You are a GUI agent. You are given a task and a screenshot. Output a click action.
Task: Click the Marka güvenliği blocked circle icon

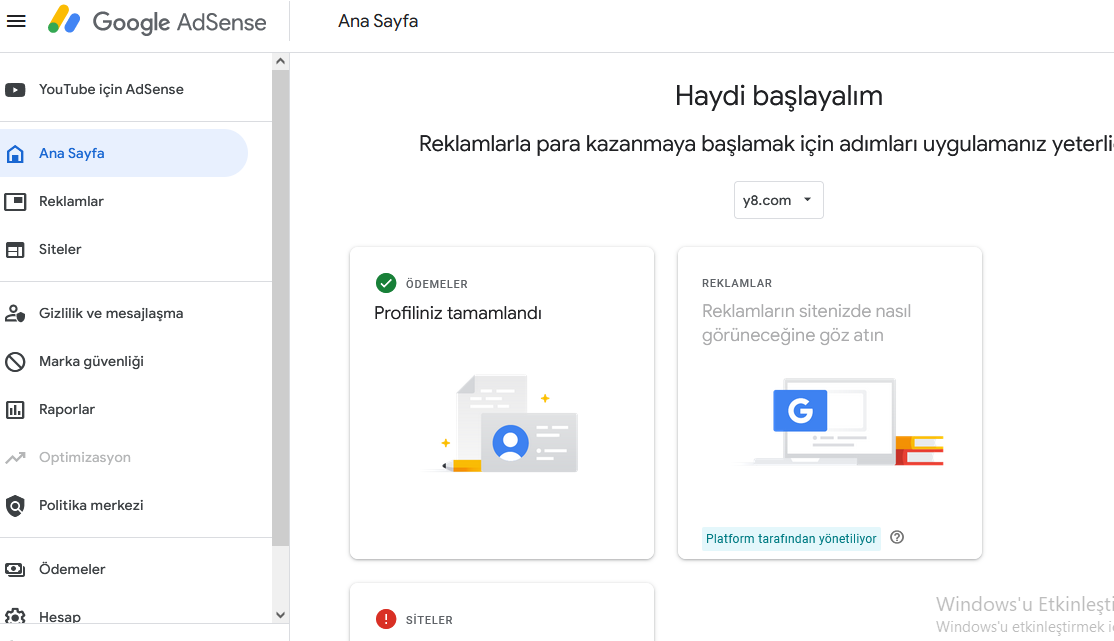15,362
